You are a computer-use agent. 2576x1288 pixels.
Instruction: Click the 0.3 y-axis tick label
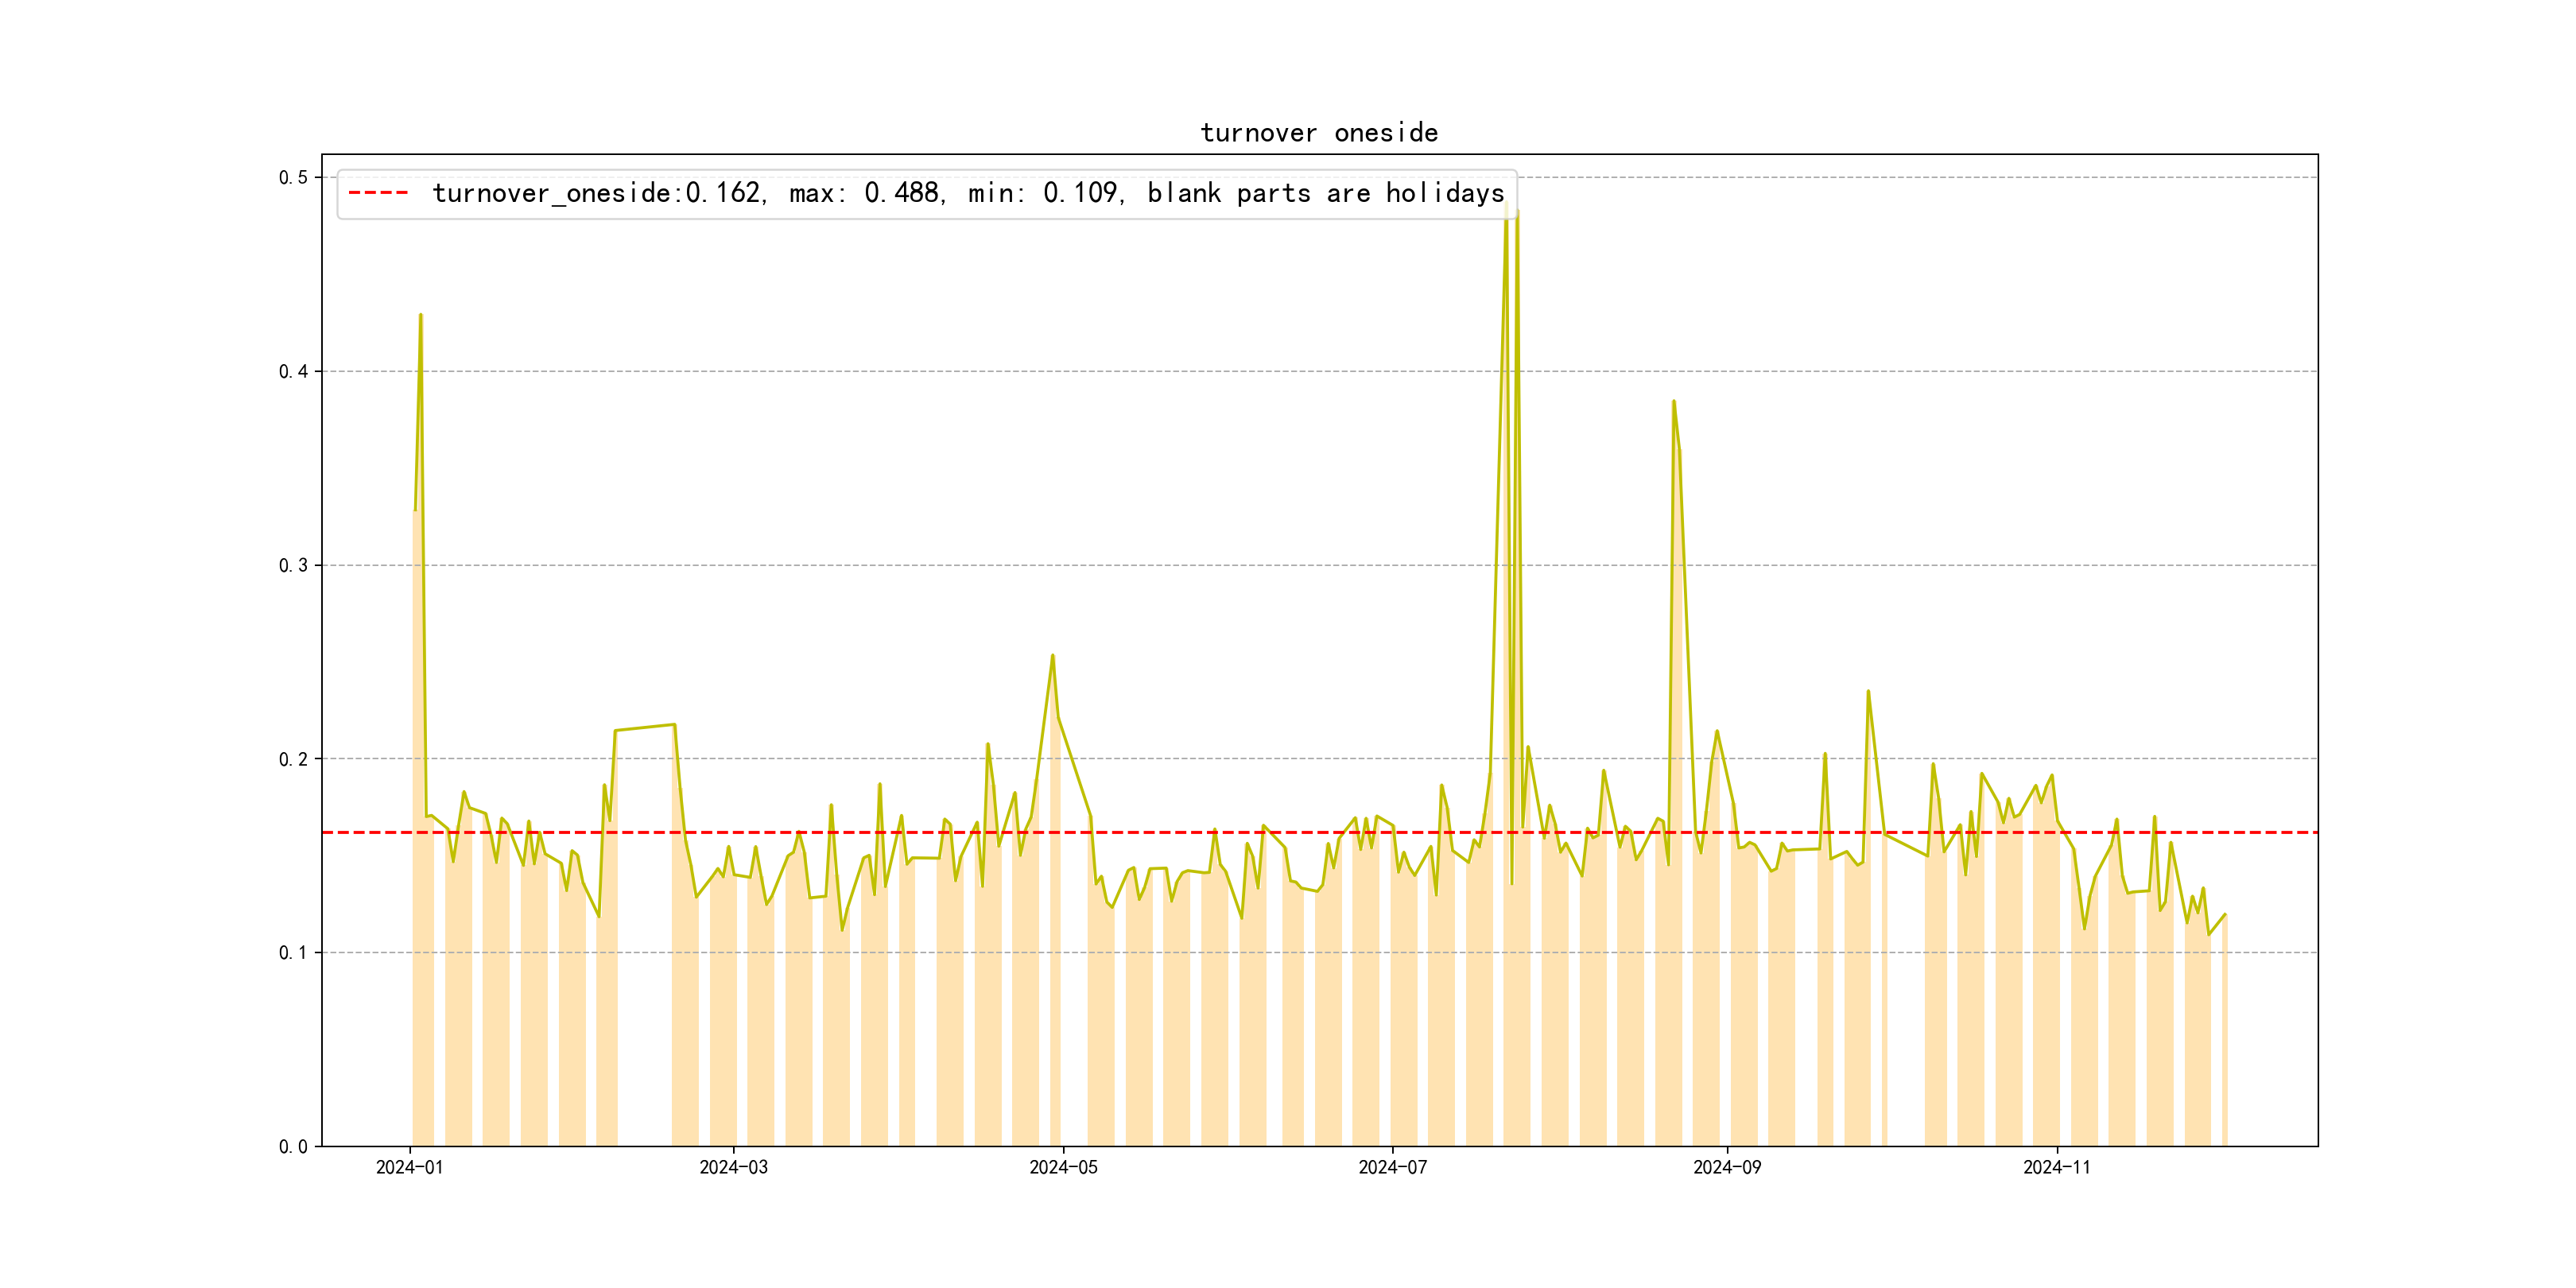pos(293,565)
